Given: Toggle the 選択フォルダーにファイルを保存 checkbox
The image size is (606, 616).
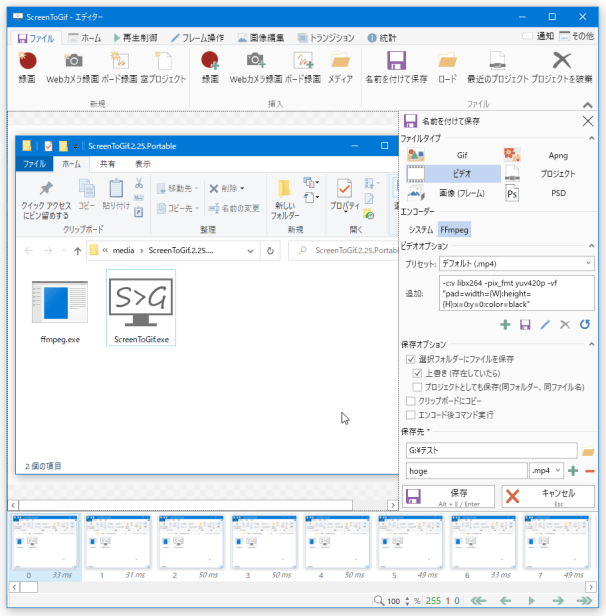Looking at the screenshot, I should 410,359.
